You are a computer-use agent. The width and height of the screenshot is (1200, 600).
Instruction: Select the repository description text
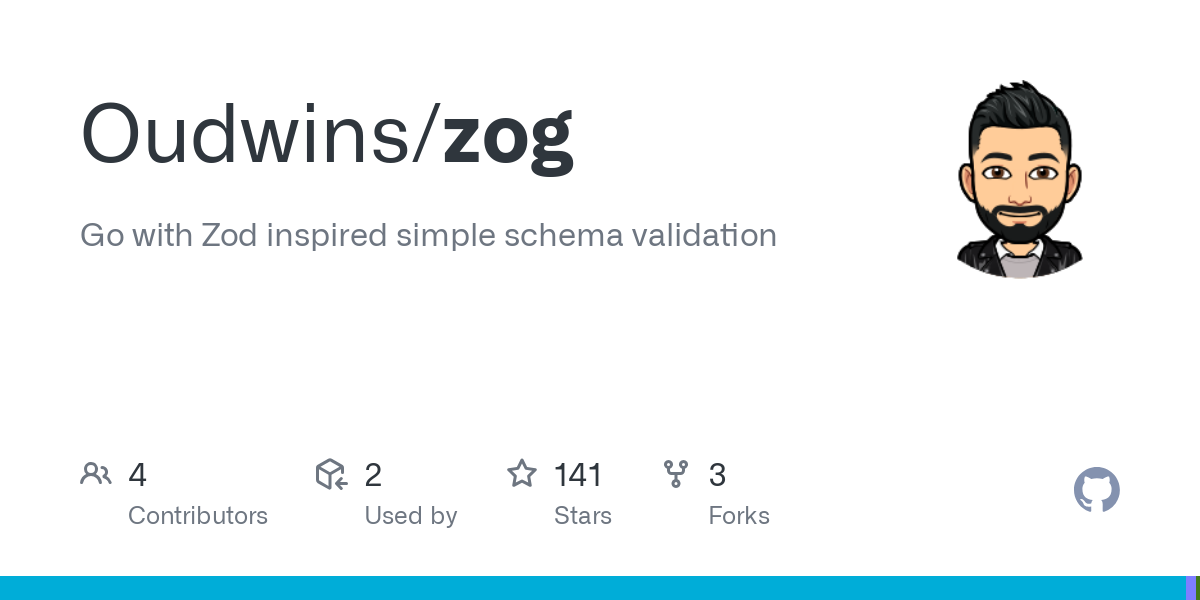tap(428, 235)
